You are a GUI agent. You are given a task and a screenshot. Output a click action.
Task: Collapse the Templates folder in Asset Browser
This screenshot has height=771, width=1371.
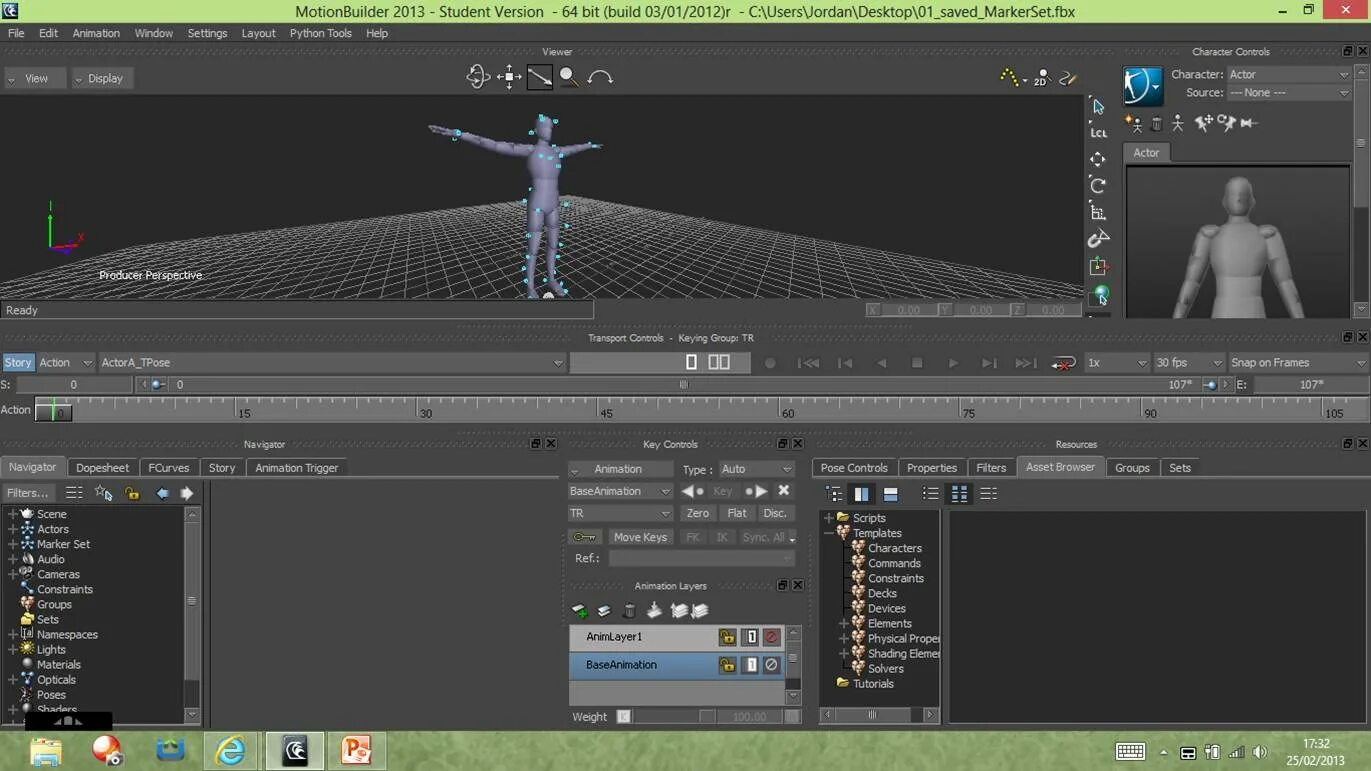(828, 533)
